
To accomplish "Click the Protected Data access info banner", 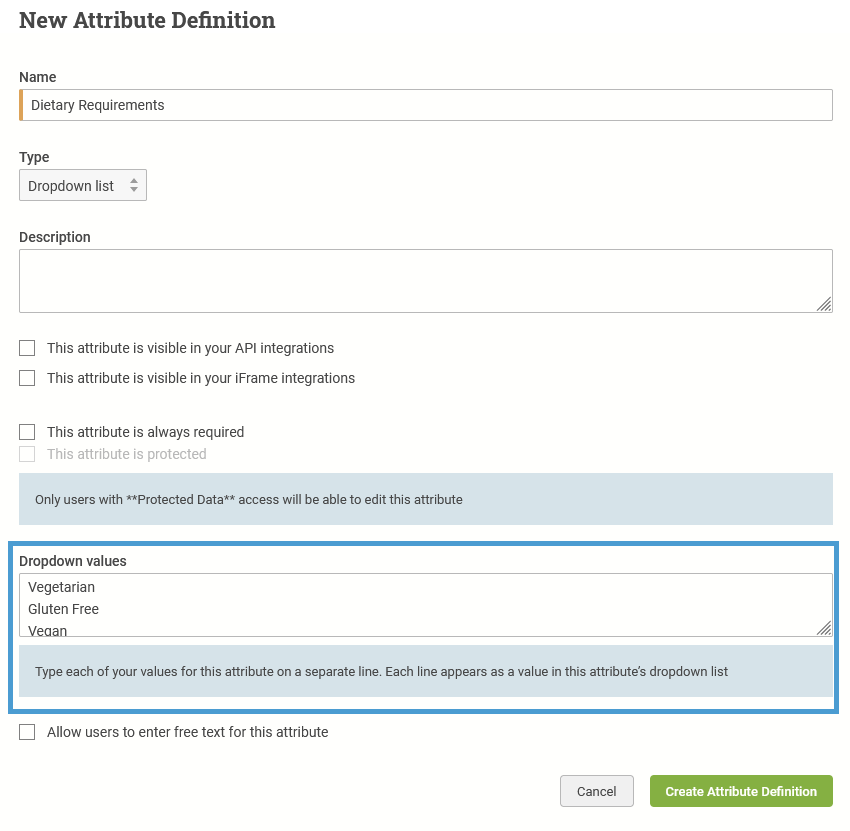I will coord(426,499).
